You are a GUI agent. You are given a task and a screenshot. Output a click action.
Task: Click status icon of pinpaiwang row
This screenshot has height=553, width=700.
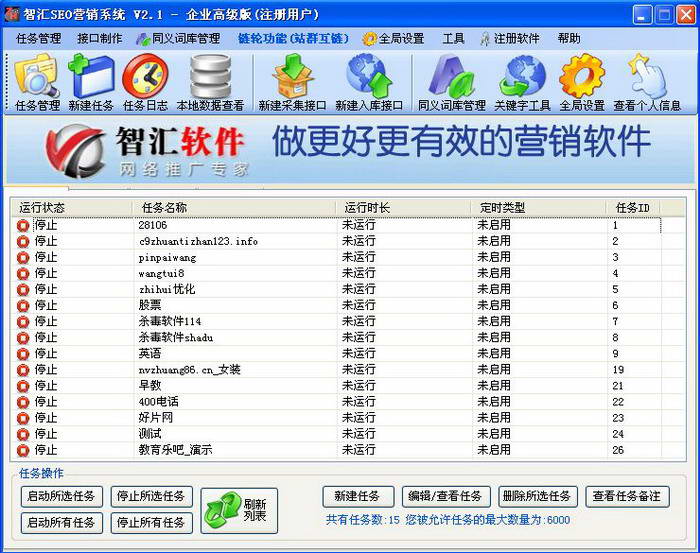pyautogui.click(x=23, y=258)
